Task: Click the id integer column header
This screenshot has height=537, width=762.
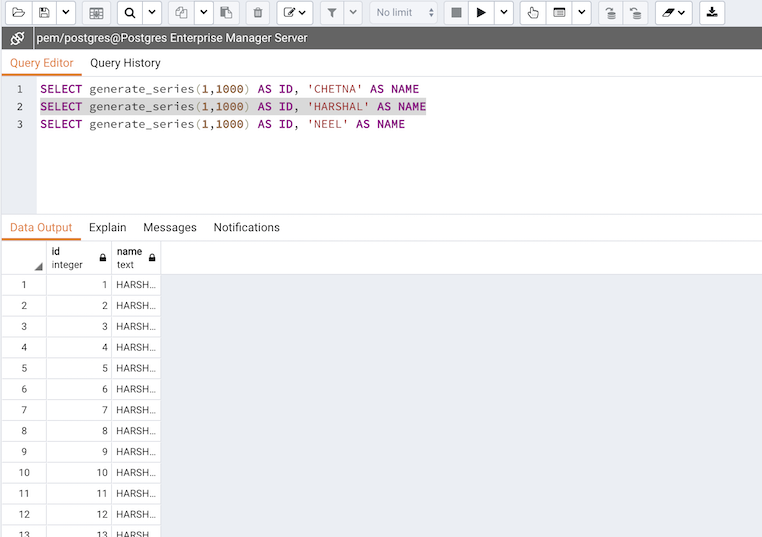Action: click(x=79, y=258)
